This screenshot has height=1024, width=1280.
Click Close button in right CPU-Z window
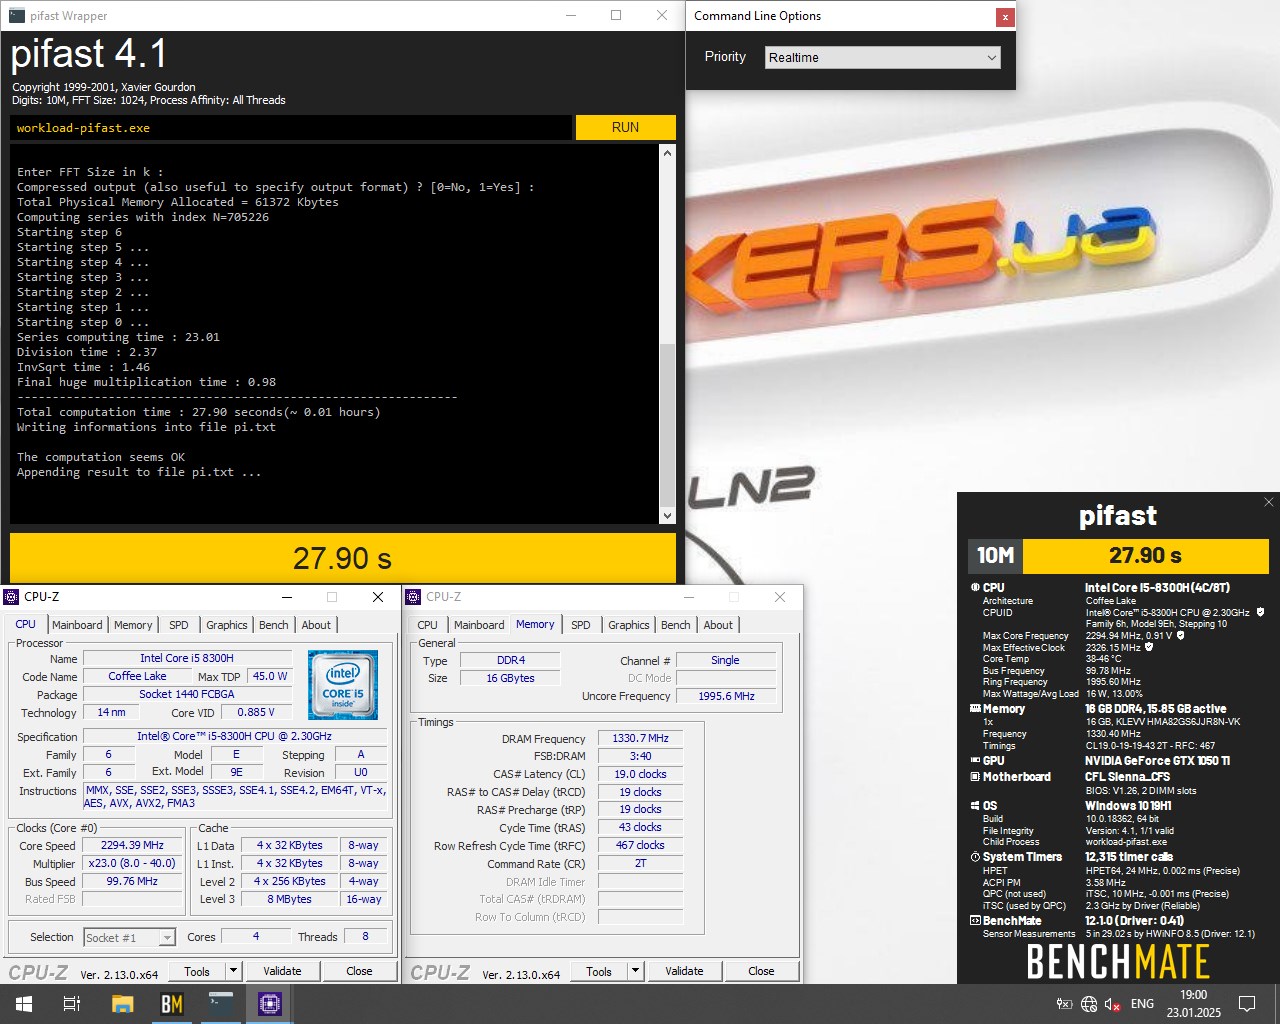761,971
